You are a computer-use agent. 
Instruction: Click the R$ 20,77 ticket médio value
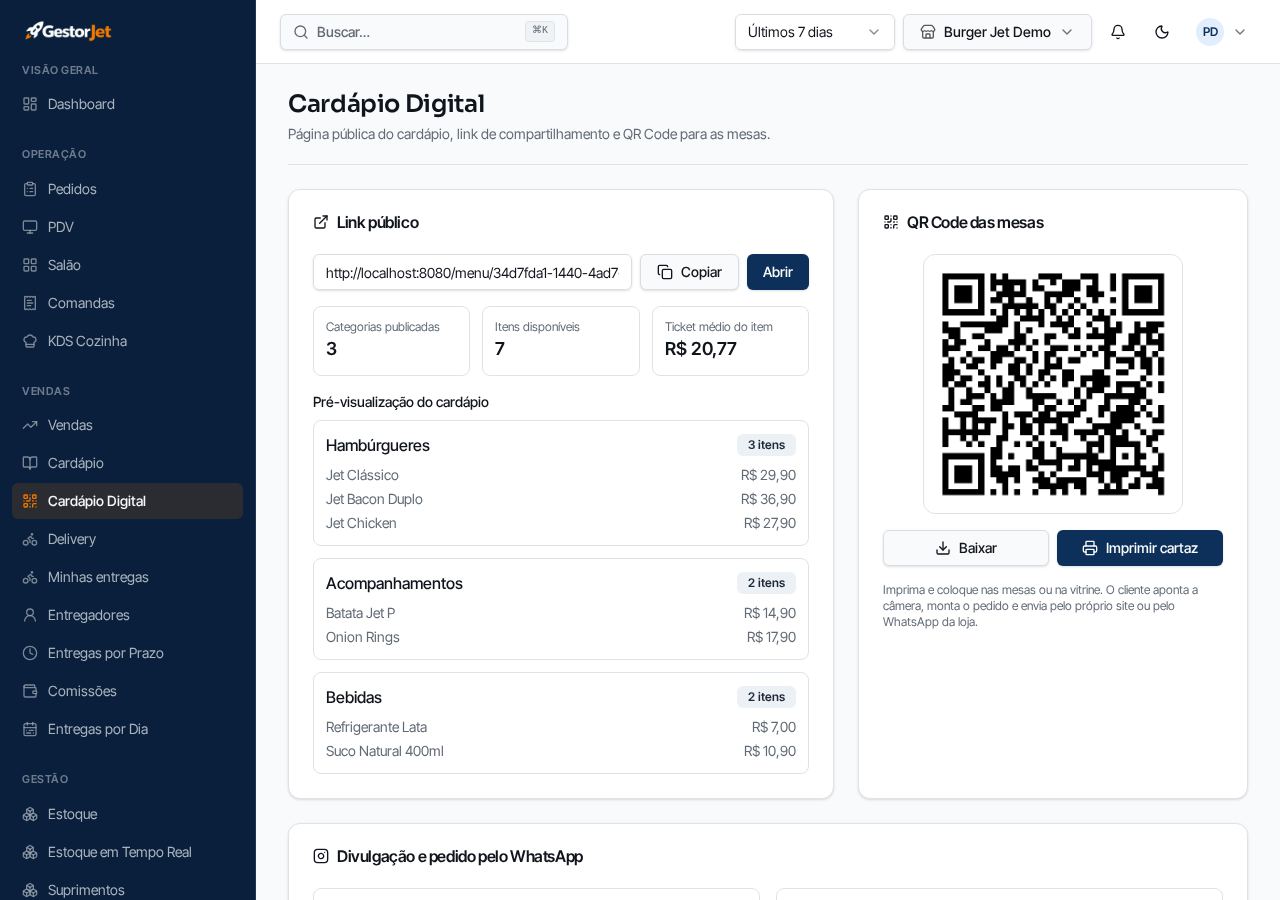pos(701,349)
